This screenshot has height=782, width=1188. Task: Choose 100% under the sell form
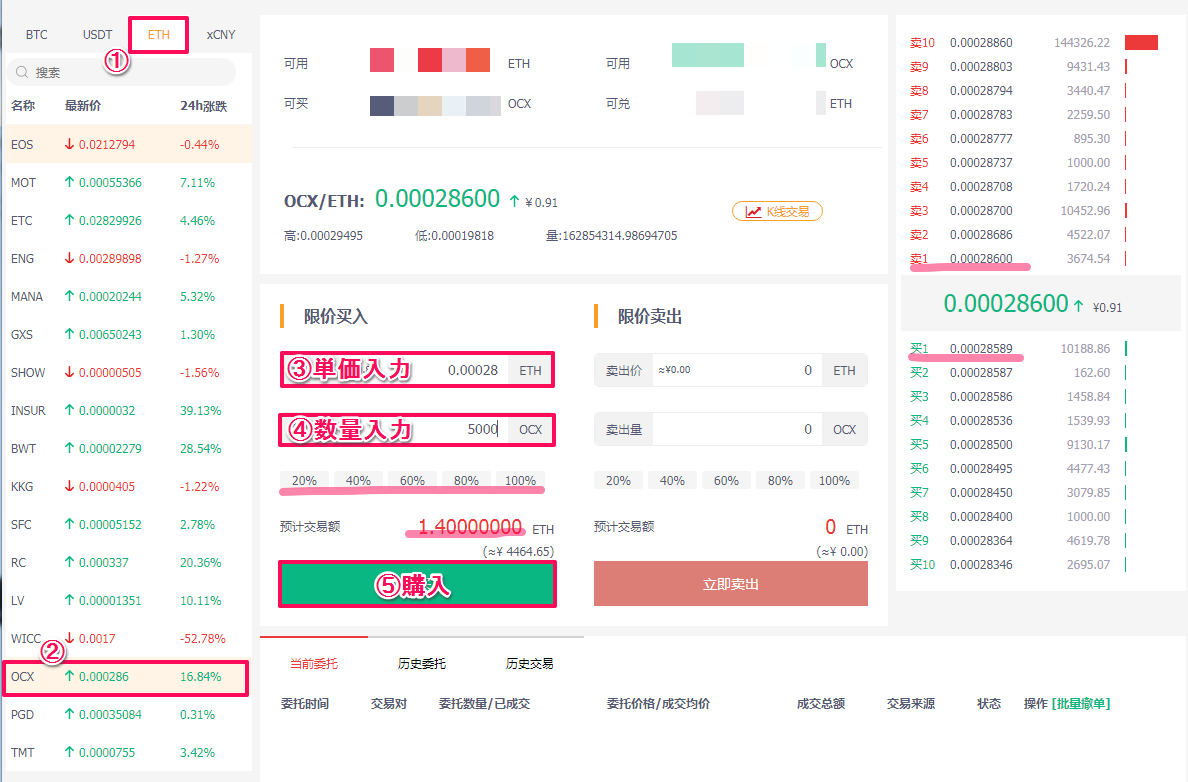pyautogui.click(x=834, y=481)
